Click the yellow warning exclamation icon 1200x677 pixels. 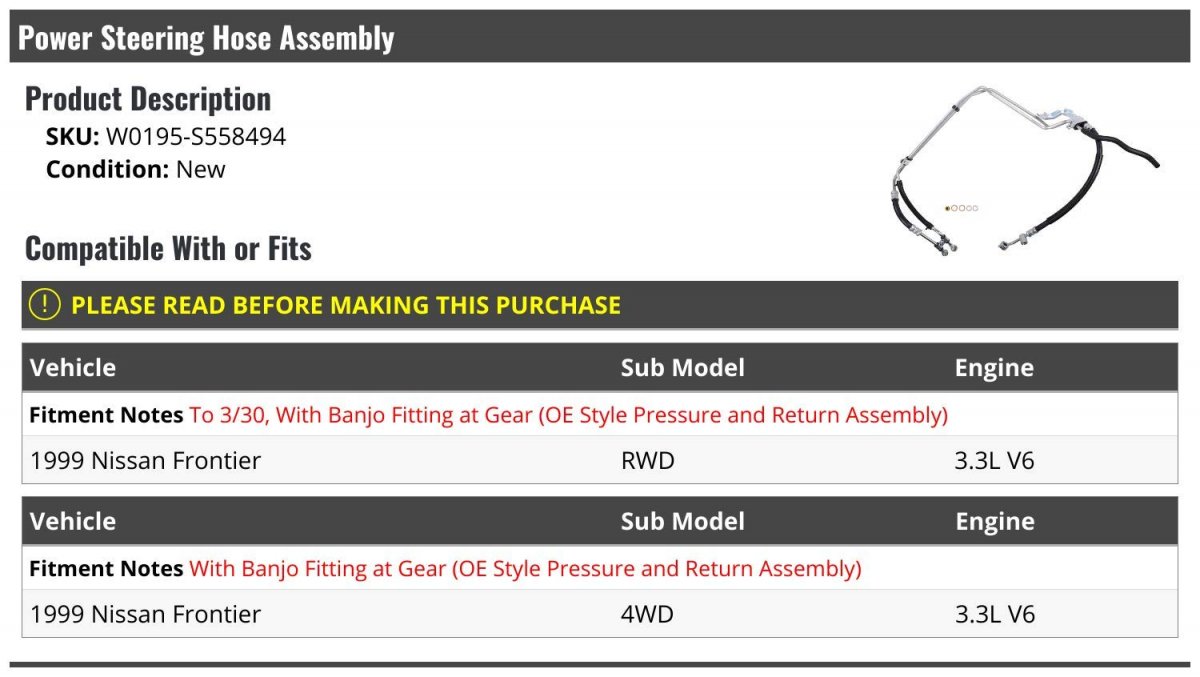44,305
